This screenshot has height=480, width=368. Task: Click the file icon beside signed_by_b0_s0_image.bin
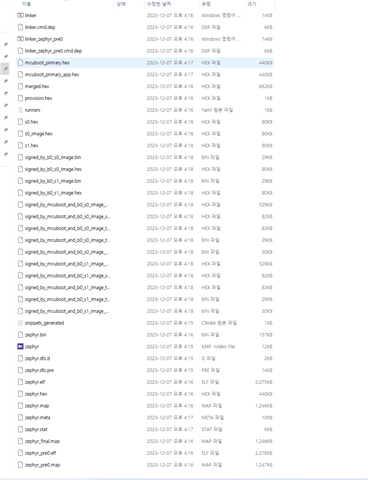(x=20, y=157)
